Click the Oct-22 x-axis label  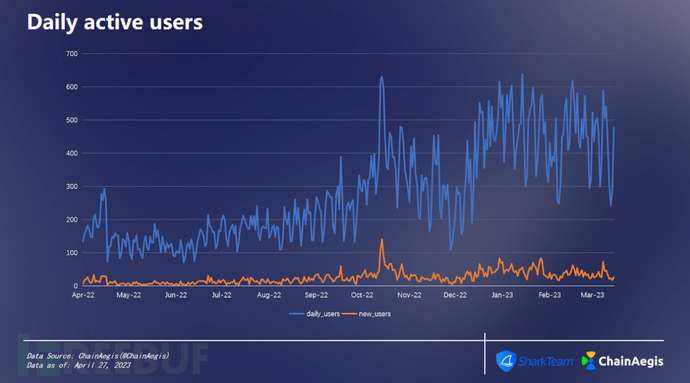[362, 295]
